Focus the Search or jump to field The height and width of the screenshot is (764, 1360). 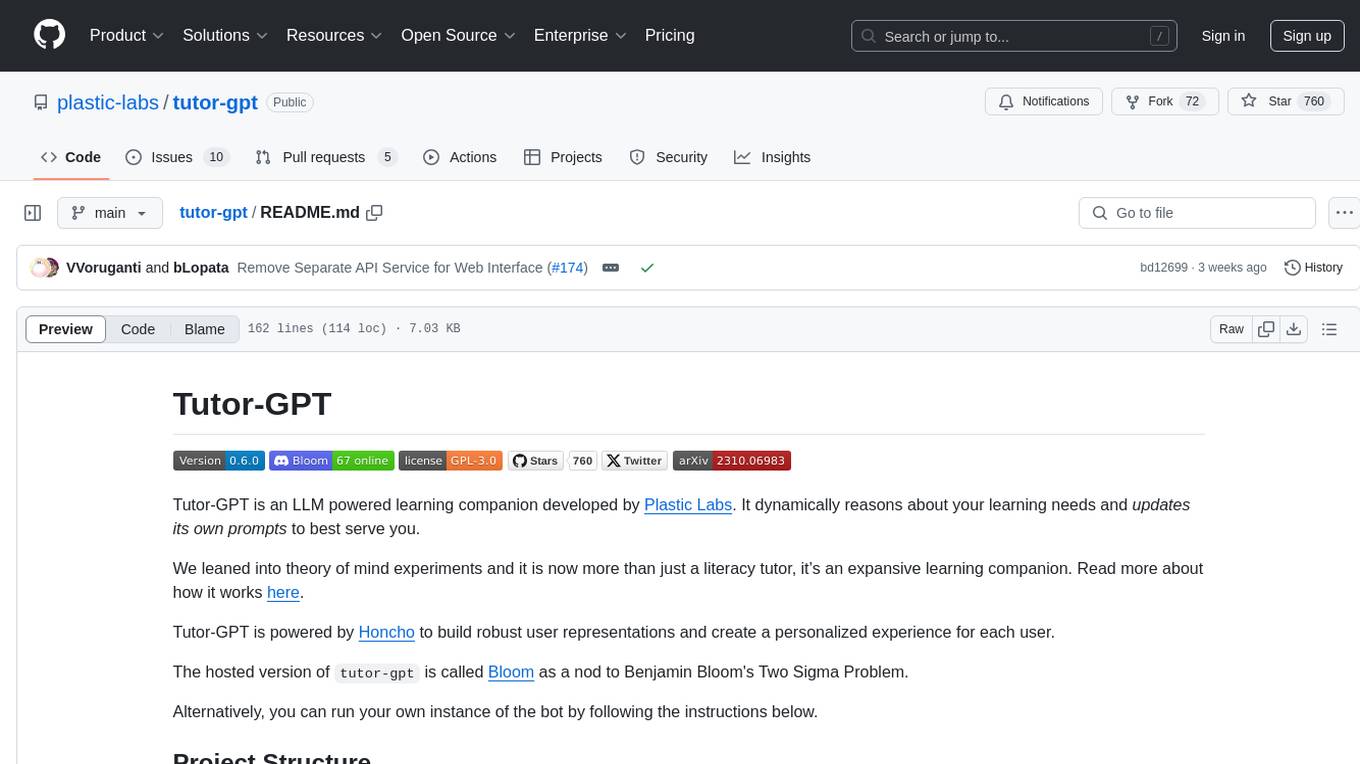[x=1012, y=36]
